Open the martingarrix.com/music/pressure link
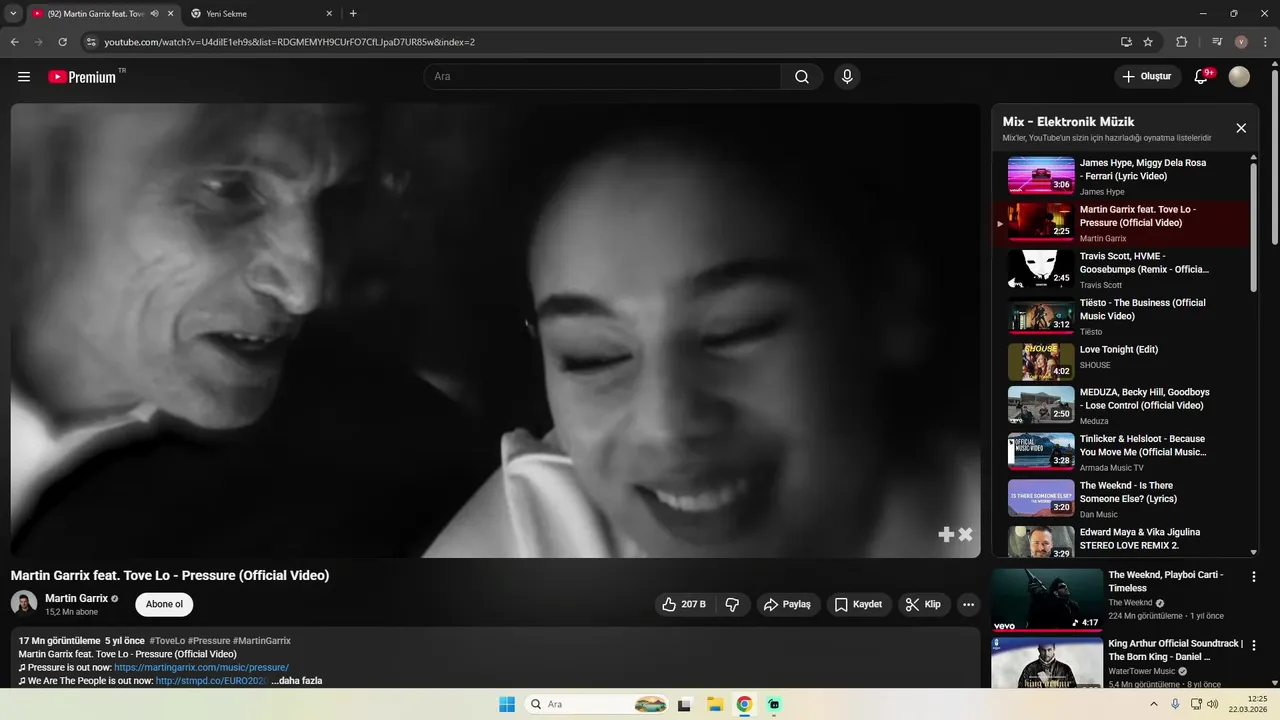Image resolution: width=1280 pixels, height=720 pixels. click(x=201, y=667)
